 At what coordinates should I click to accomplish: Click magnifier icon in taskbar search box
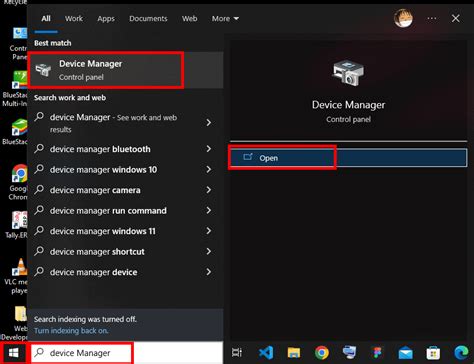click(x=39, y=352)
